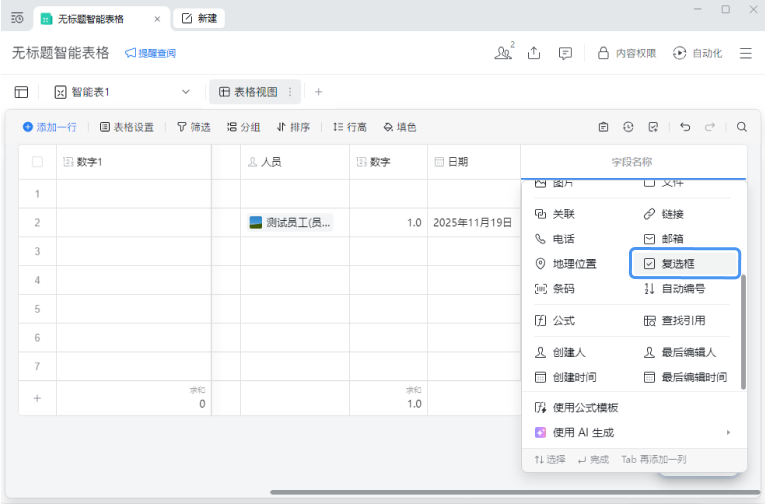Click the 无标题智能表格 document title

pyautogui.click(x=60, y=53)
